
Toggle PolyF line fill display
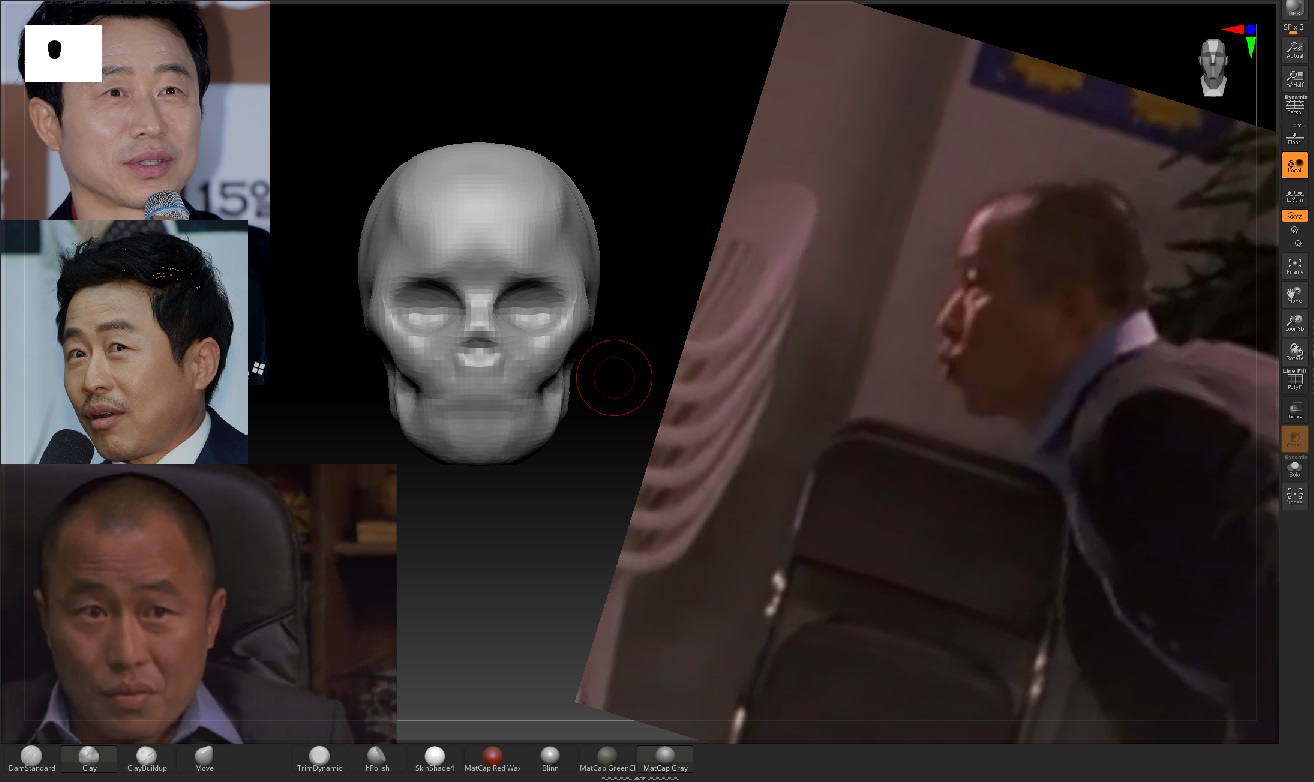coord(1295,381)
